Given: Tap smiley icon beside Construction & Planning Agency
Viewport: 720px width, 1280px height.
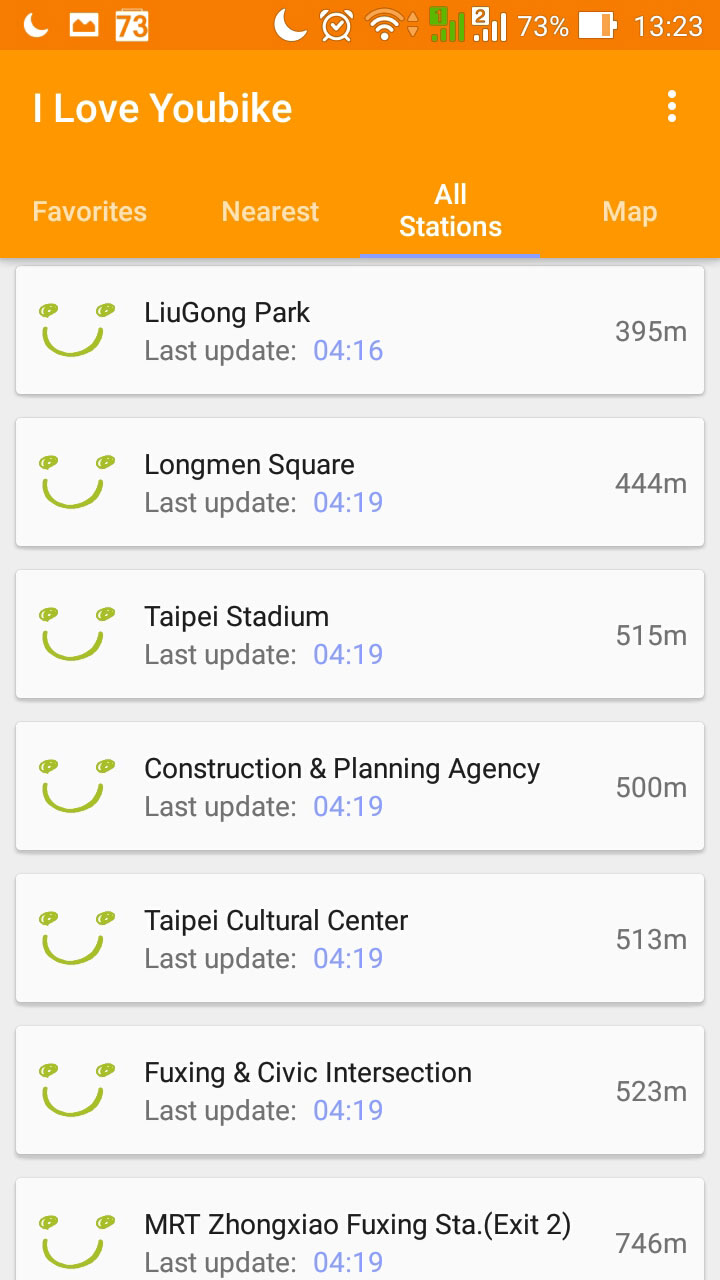Looking at the screenshot, I should tap(73, 786).
